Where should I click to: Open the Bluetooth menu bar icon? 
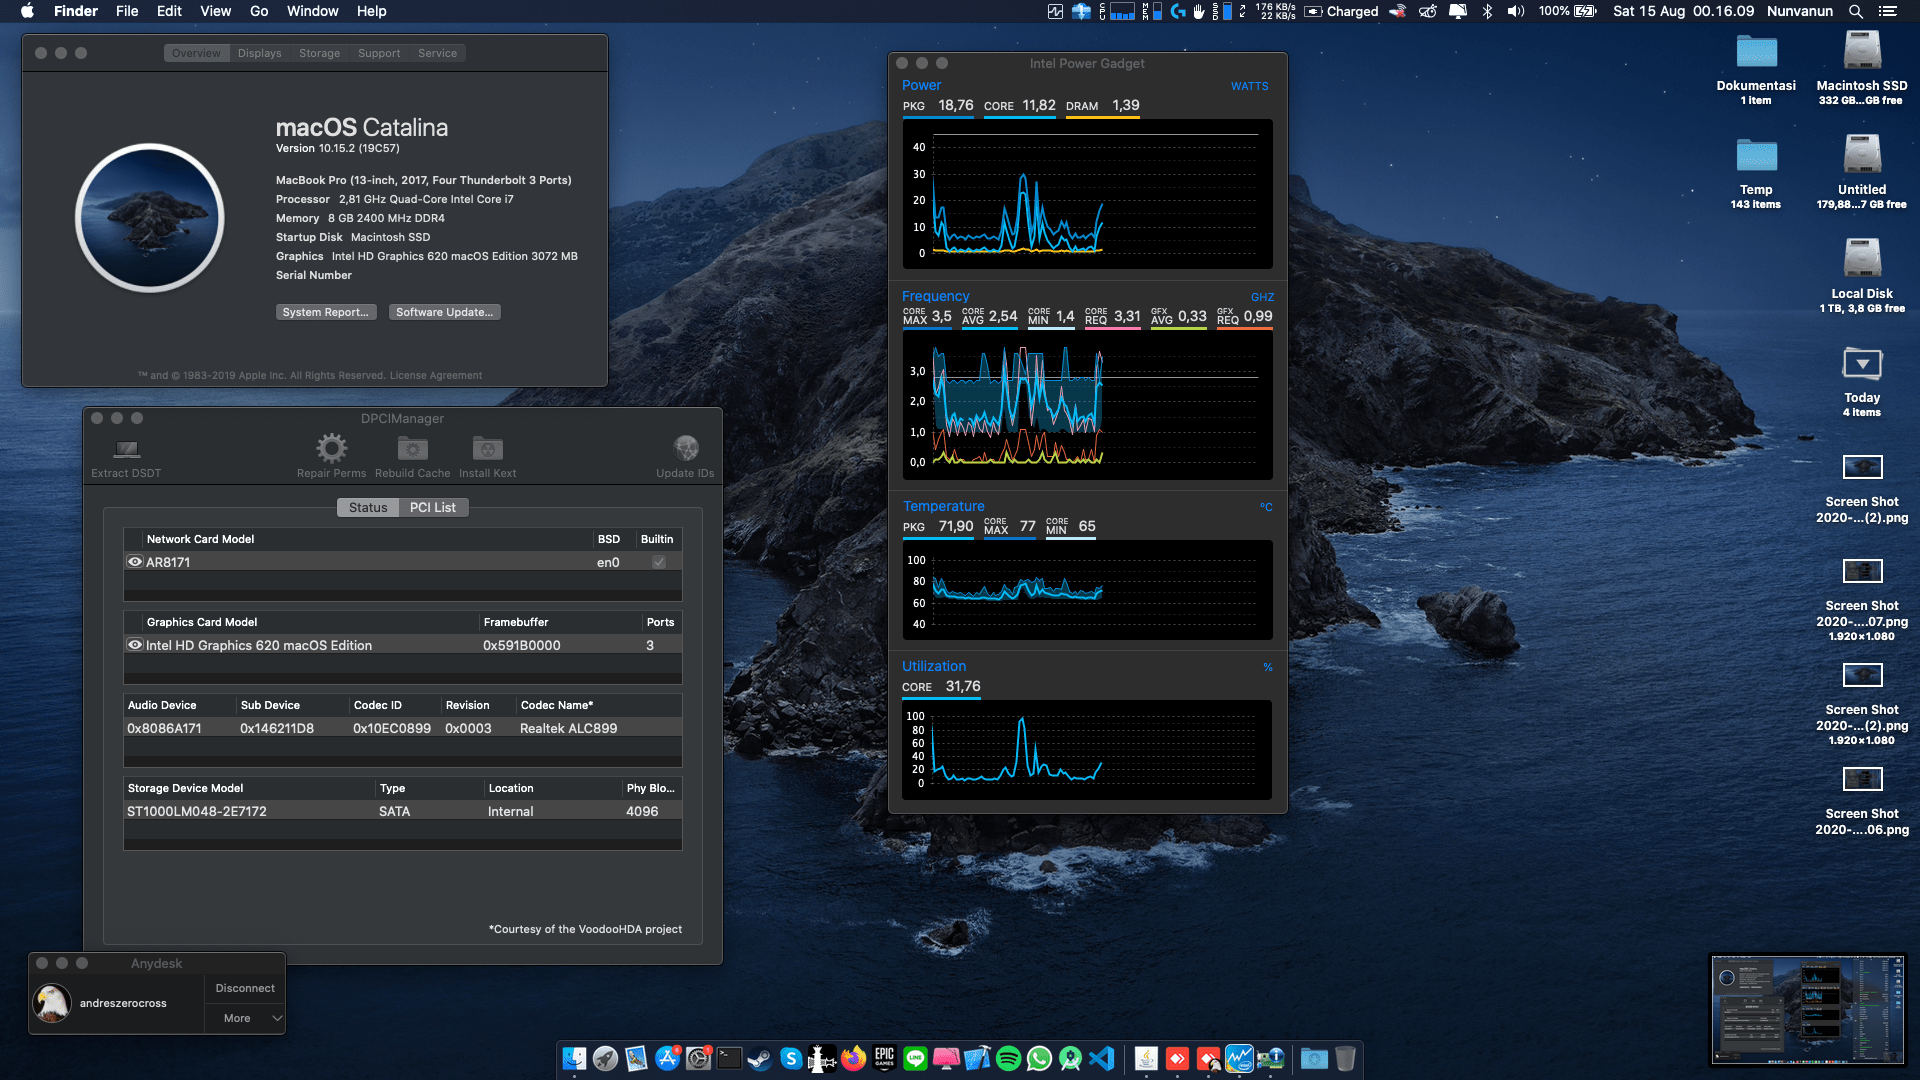click(1488, 11)
